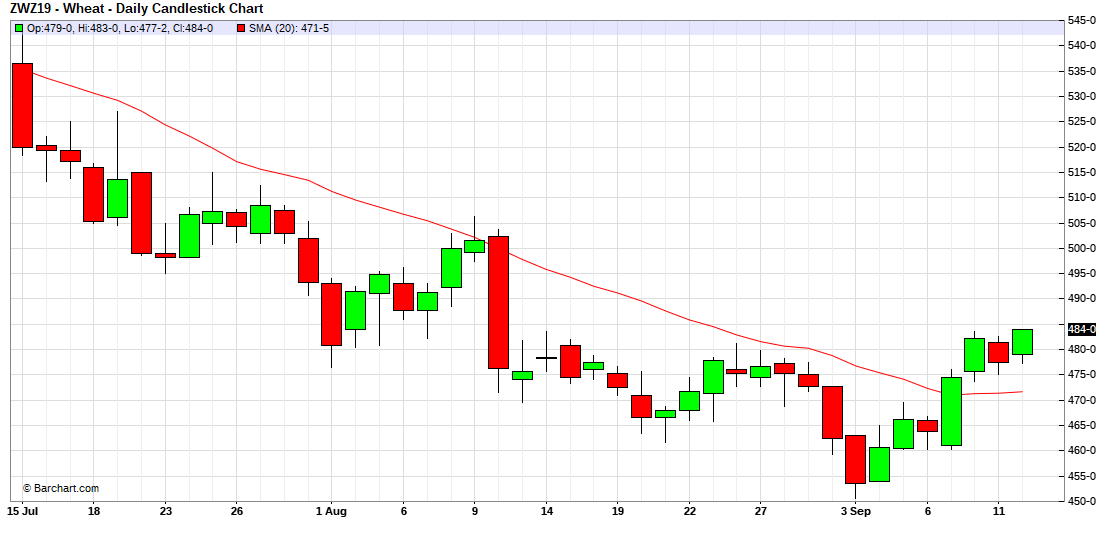The height and width of the screenshot is (542, 1106).
Task: Click the last green candle closing at 484
Action: click(x=1023, y=342)
